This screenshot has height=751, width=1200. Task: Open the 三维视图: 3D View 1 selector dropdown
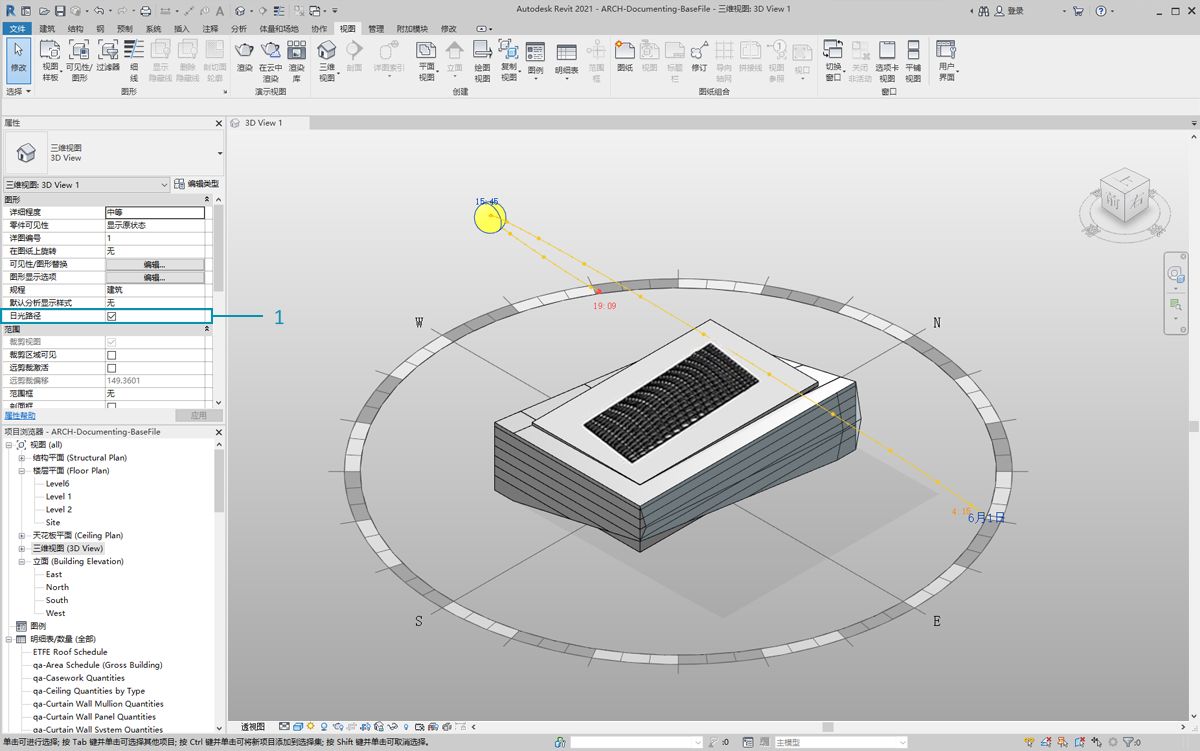[x=87, y=185]
